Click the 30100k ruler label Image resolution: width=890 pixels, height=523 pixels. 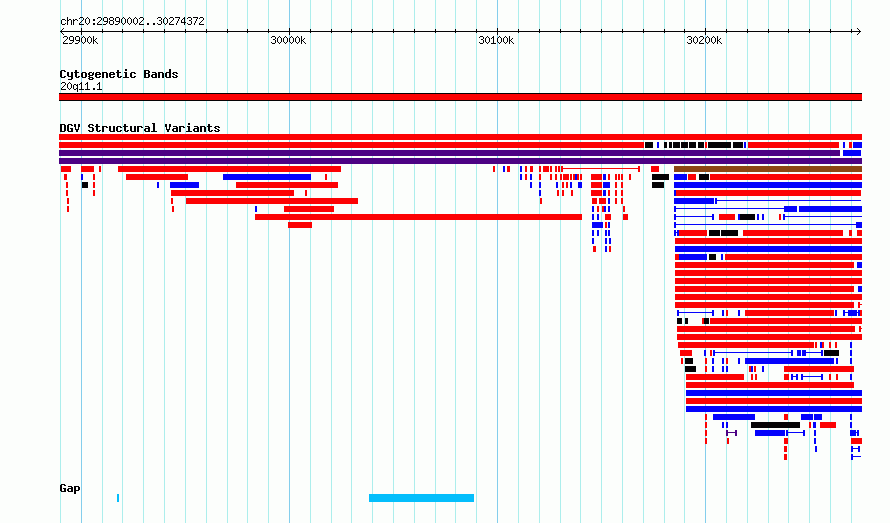click(x=496, y=40)
